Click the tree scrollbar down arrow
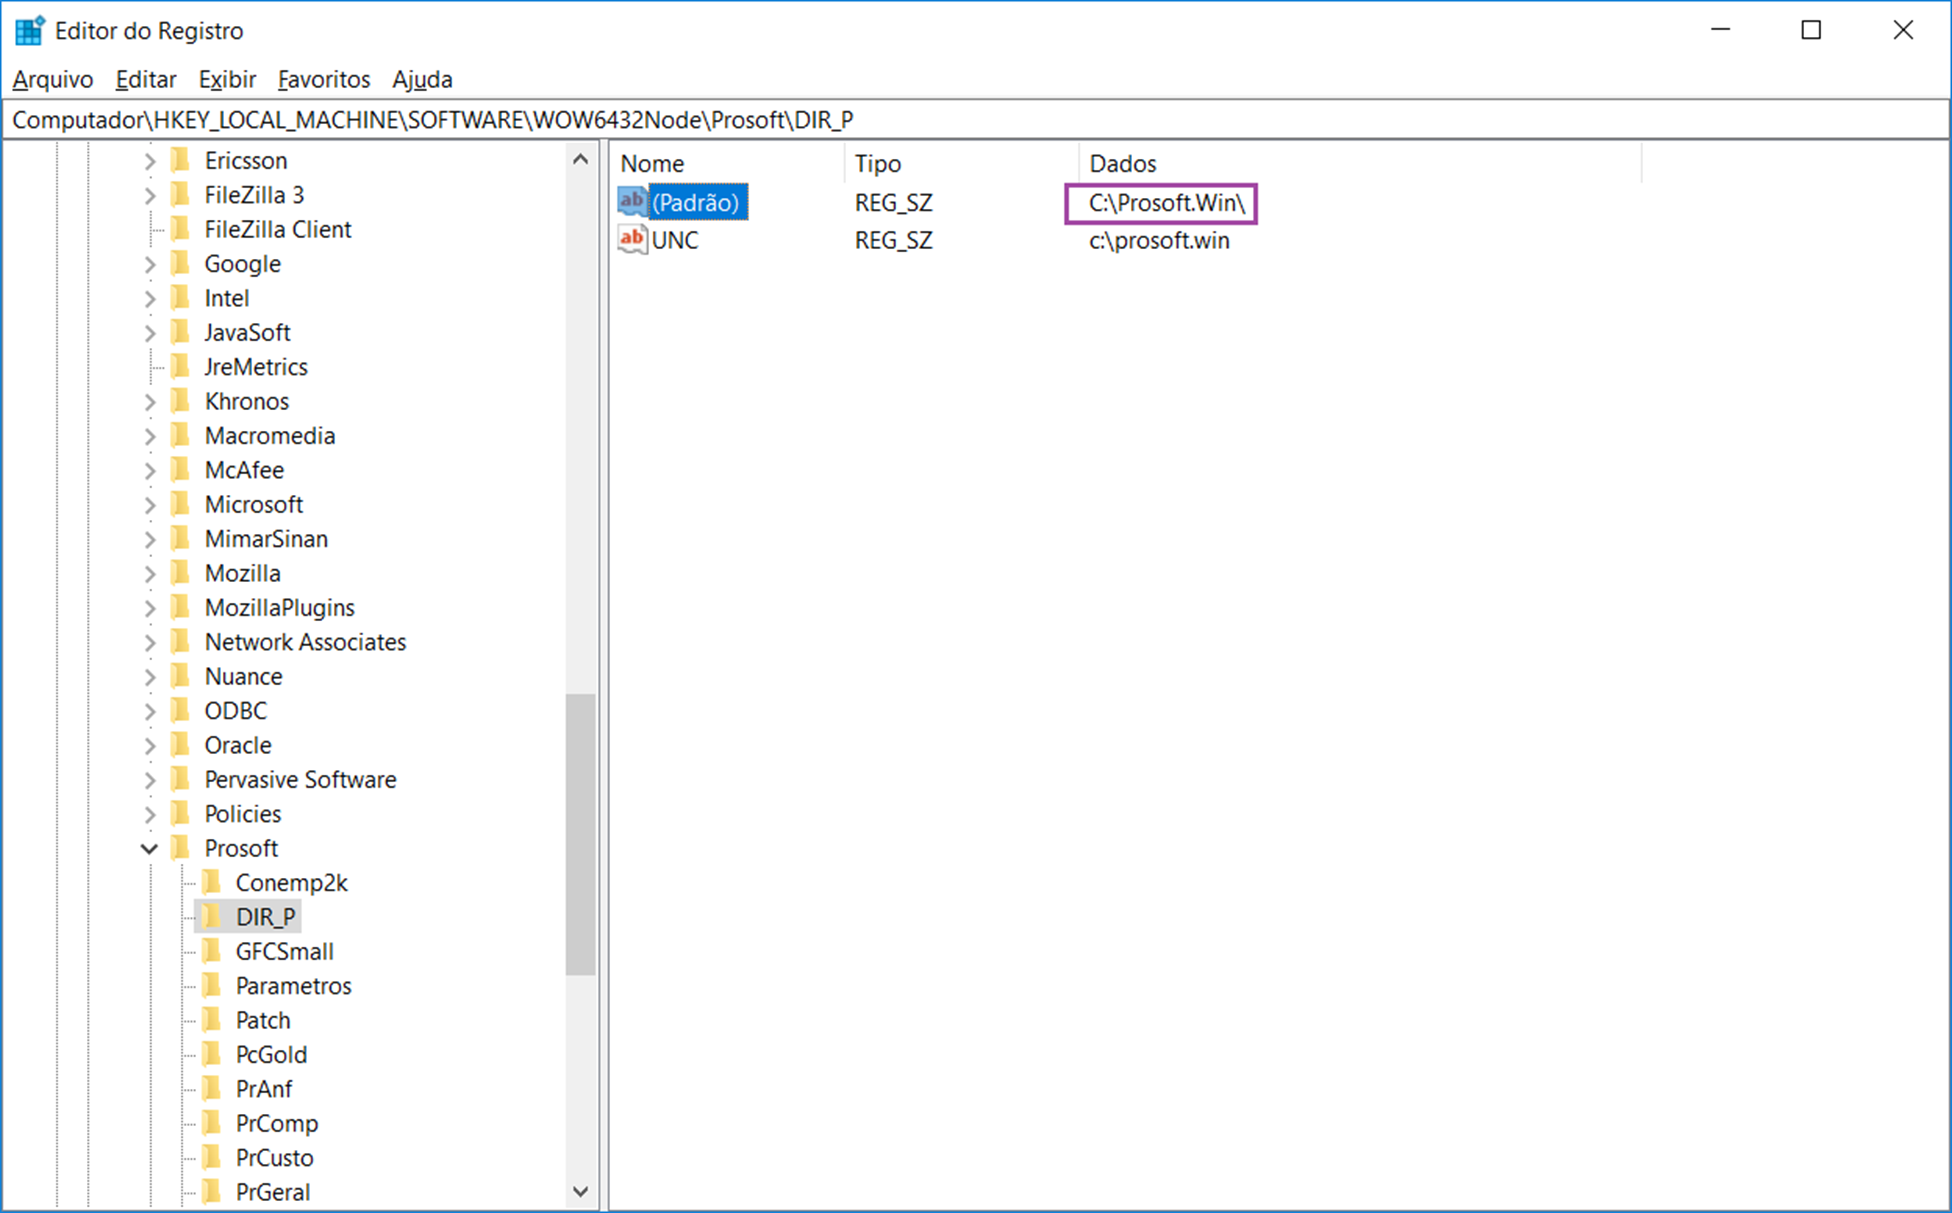The height and width of the screenshot is (1213, 1952). pyautogui.click(x=581, y=1192)
